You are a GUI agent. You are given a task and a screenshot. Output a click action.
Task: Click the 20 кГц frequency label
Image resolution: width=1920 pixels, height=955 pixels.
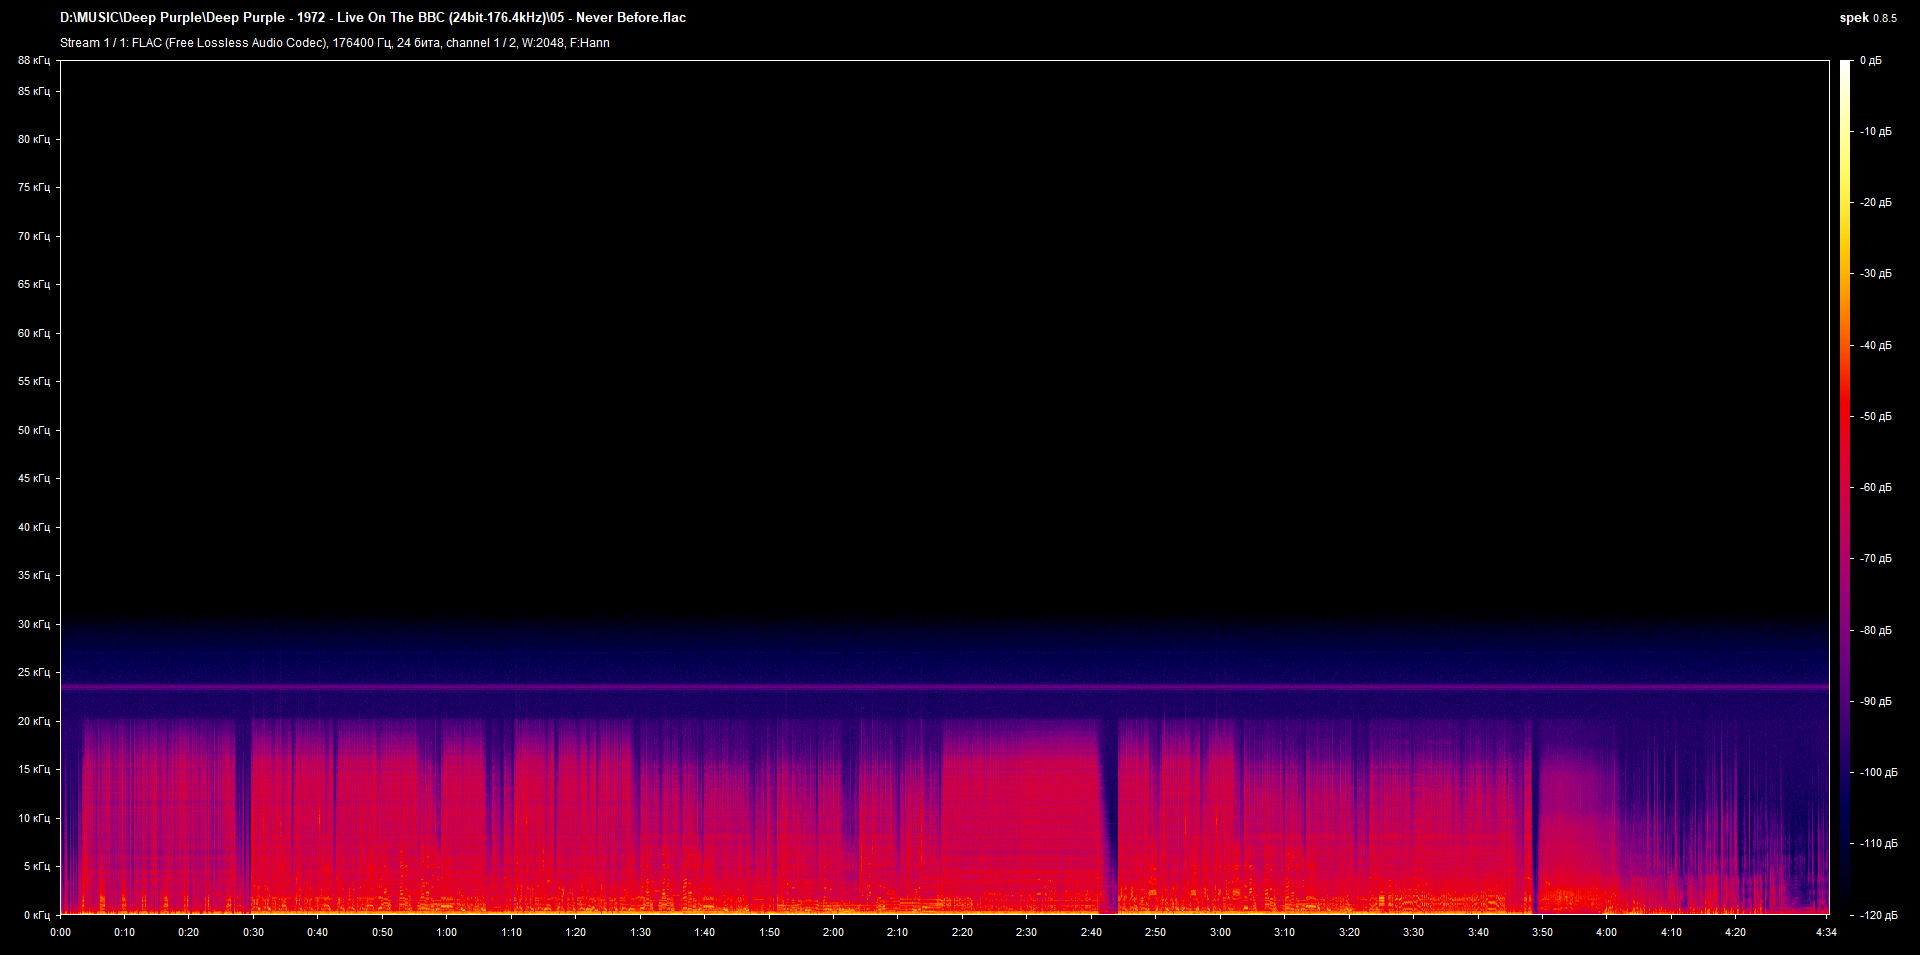point(33,720)
